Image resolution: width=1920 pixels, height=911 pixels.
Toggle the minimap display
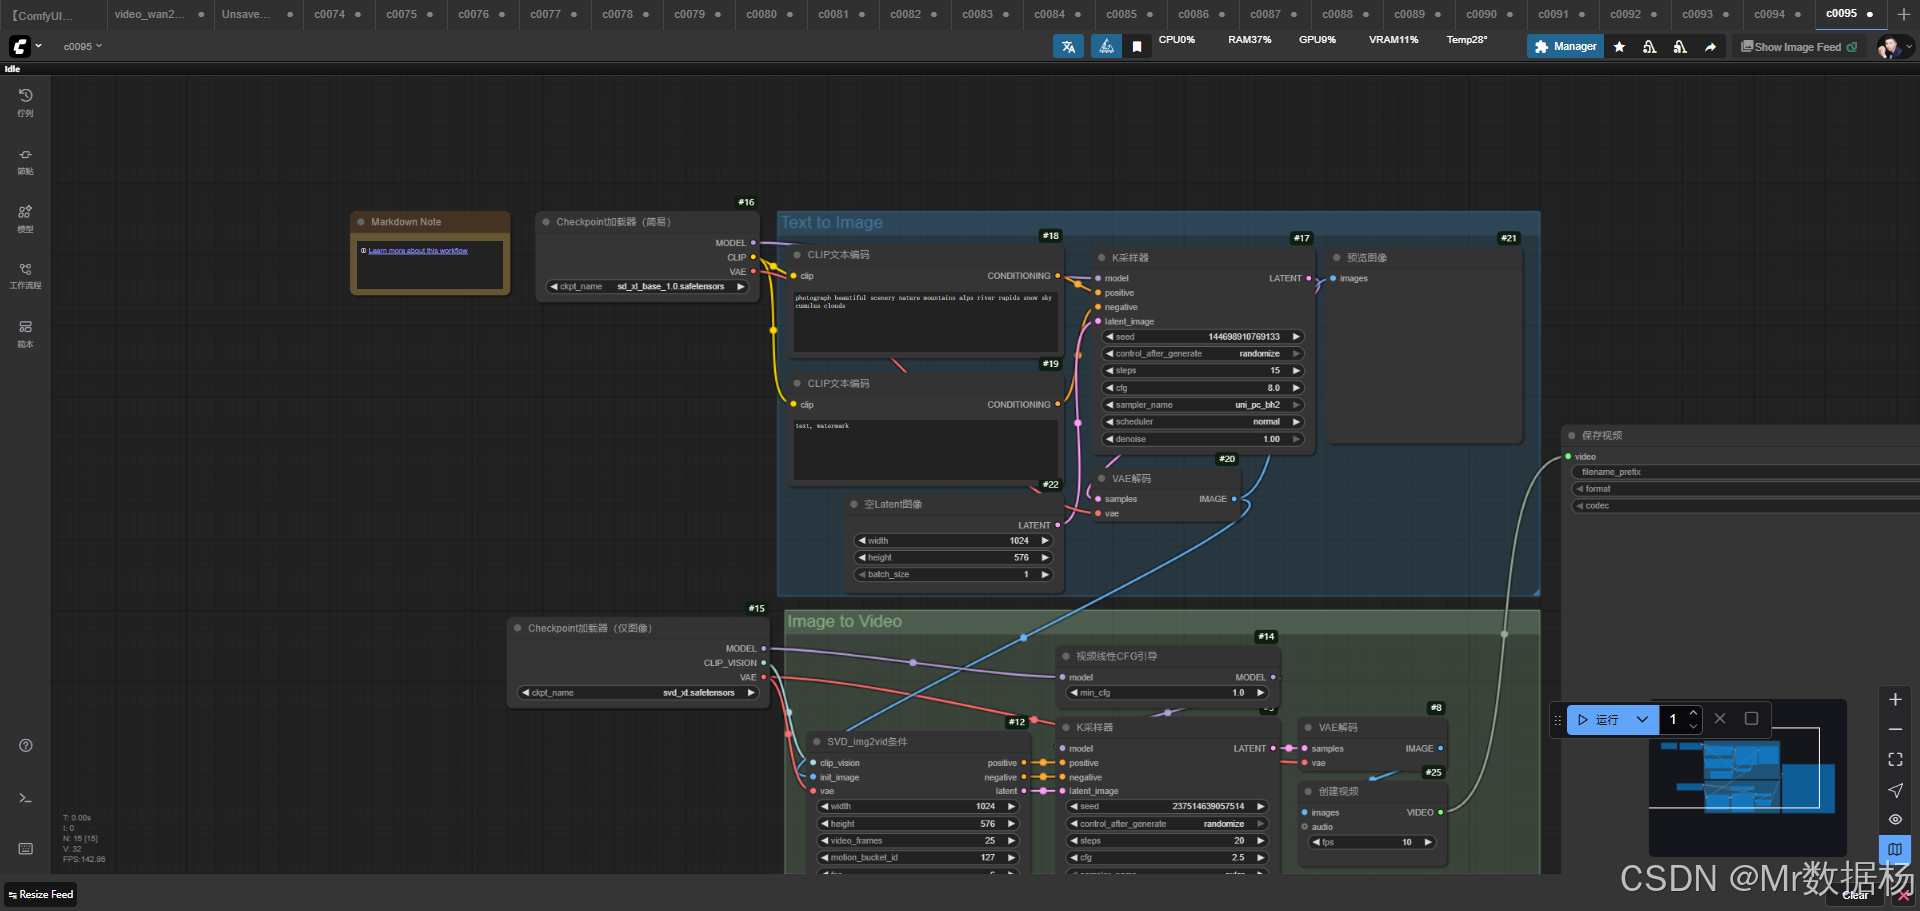[x=1895, y=849]
